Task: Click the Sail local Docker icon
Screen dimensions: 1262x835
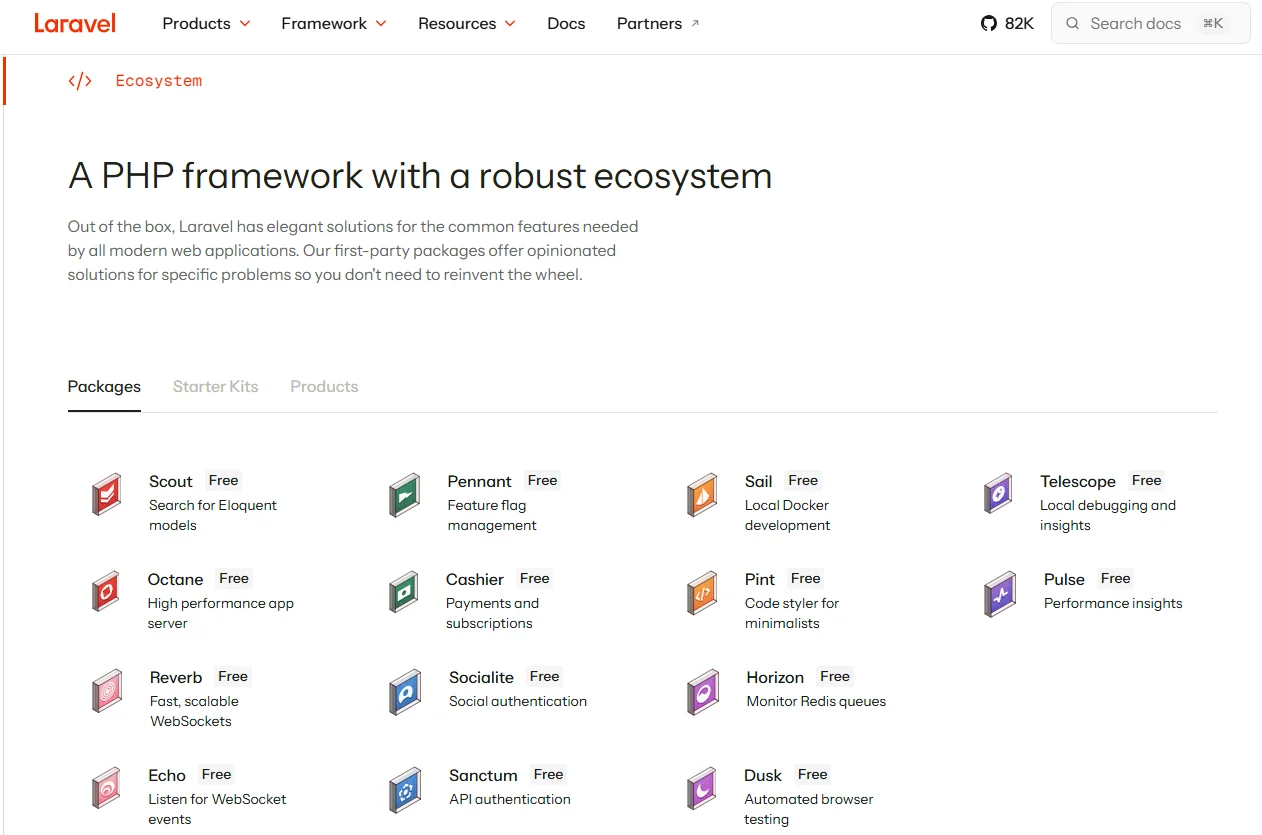Action: pos(702,493)
